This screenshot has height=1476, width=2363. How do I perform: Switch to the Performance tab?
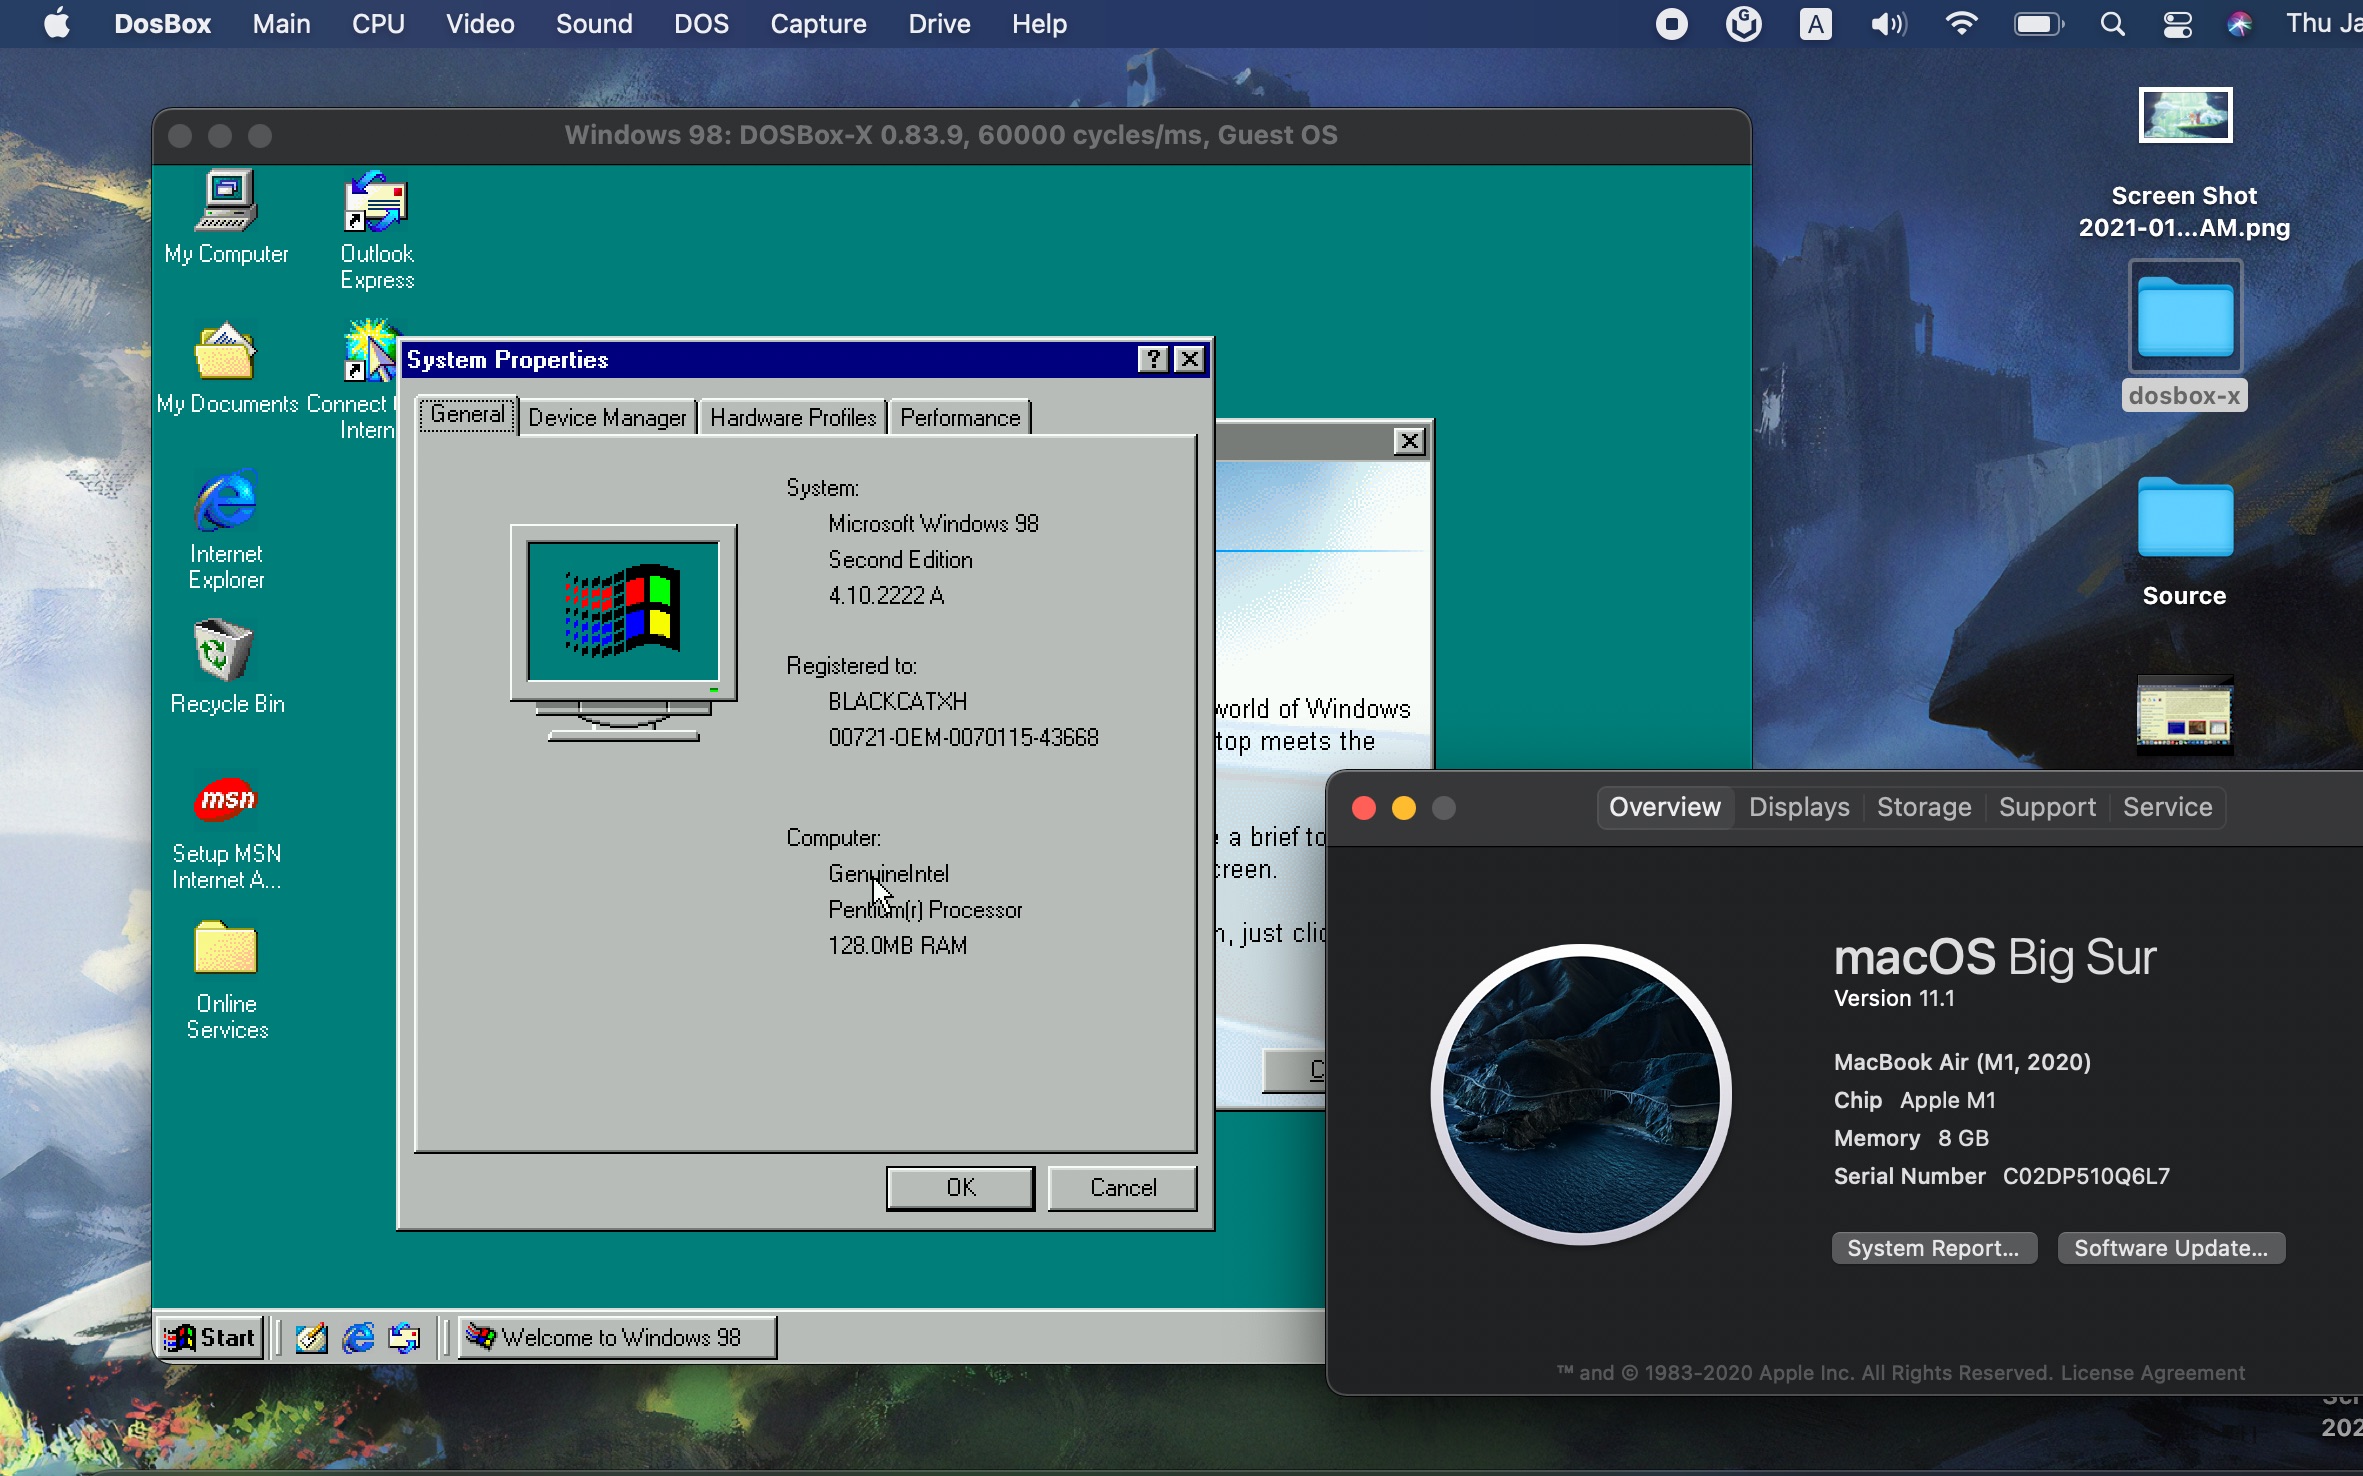[x=959, y=418]
